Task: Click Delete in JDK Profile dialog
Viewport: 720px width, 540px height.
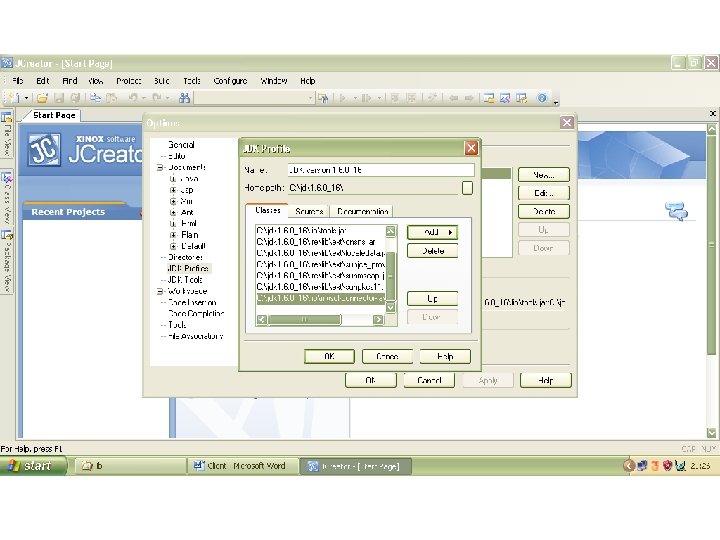Action: pyautogui.click(x=432, y=251)
